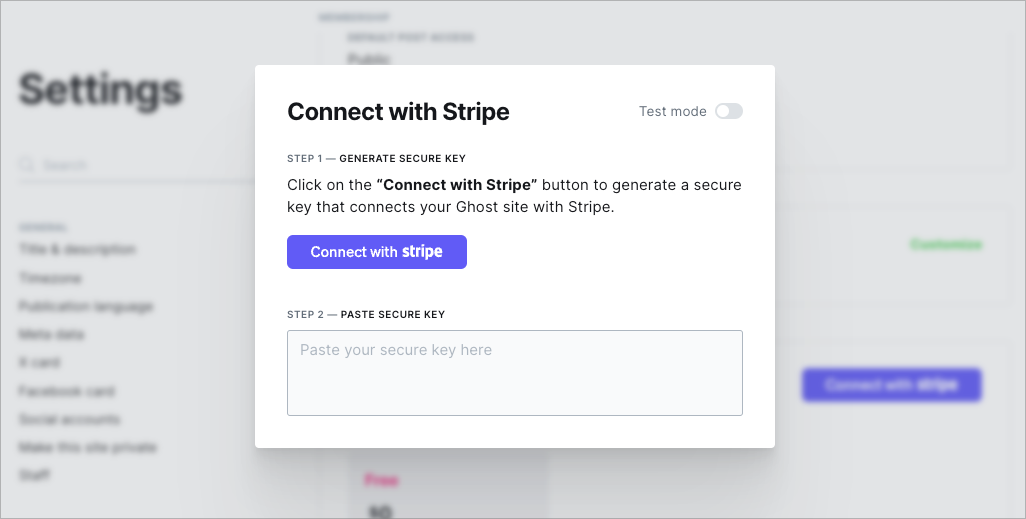Select Make this site private

tap(88, 448)
